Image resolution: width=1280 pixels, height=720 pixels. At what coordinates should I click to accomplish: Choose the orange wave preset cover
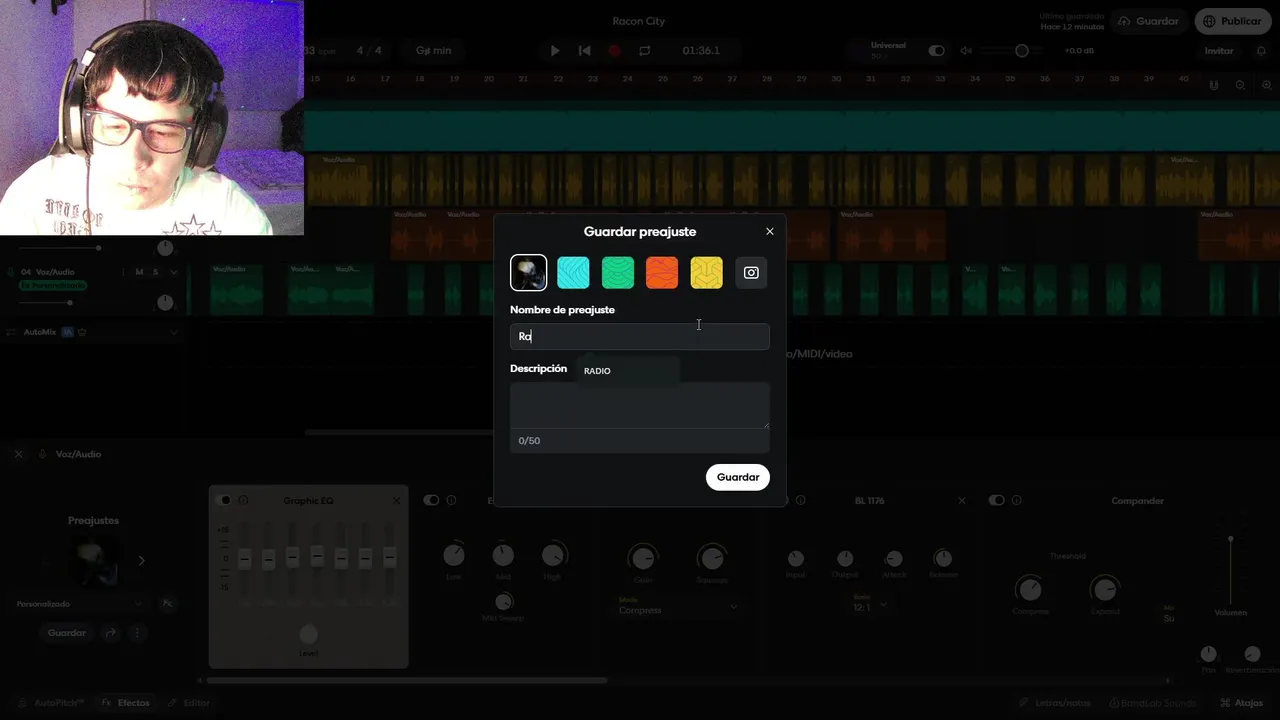pyautogui.click(x=662, y=272)
